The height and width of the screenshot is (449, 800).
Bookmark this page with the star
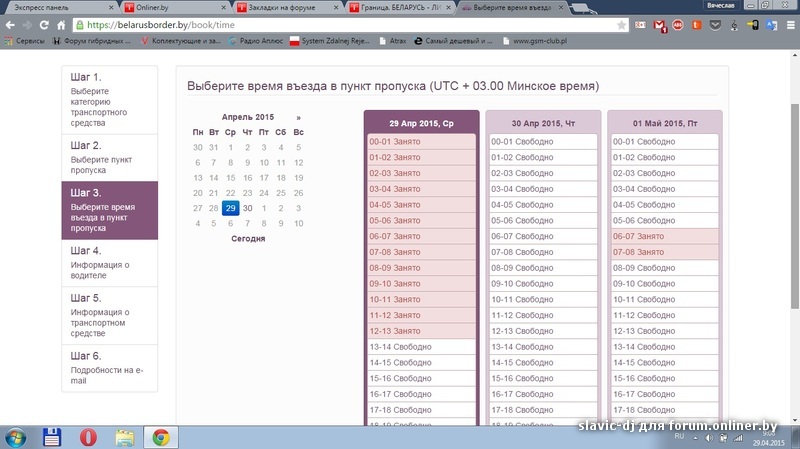[x=621, y=25]
